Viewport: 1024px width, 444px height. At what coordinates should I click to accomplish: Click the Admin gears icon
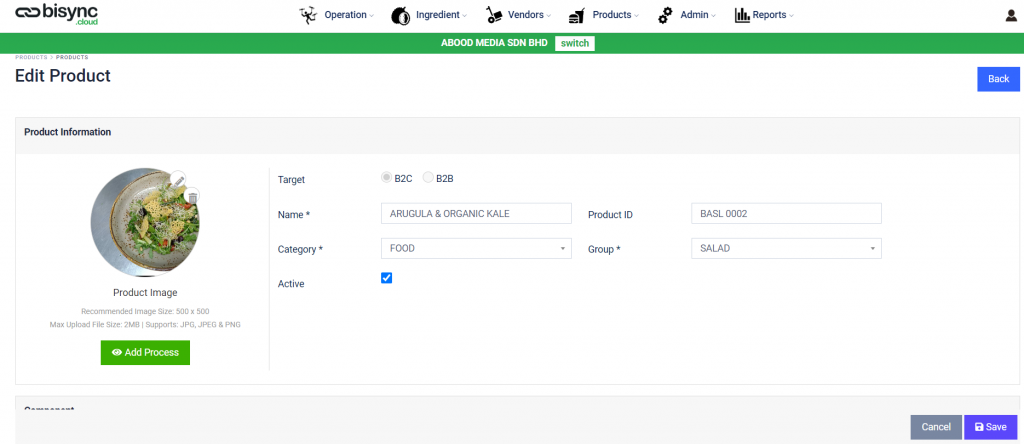665,15
